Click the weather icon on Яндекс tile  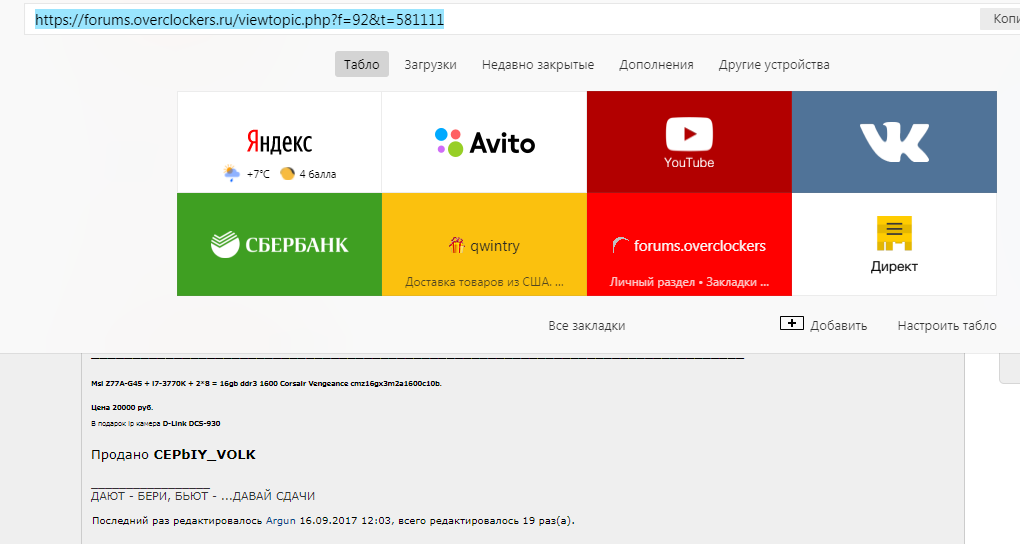click(x=232, y=174)
